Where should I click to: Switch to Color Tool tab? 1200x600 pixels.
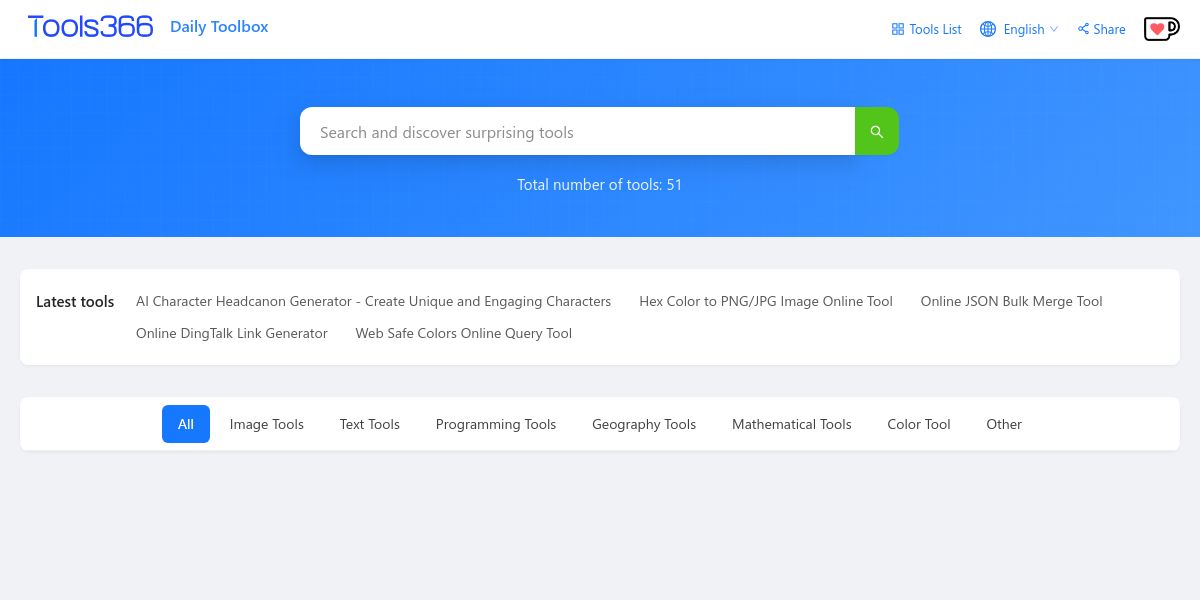[x=919, y=424]
